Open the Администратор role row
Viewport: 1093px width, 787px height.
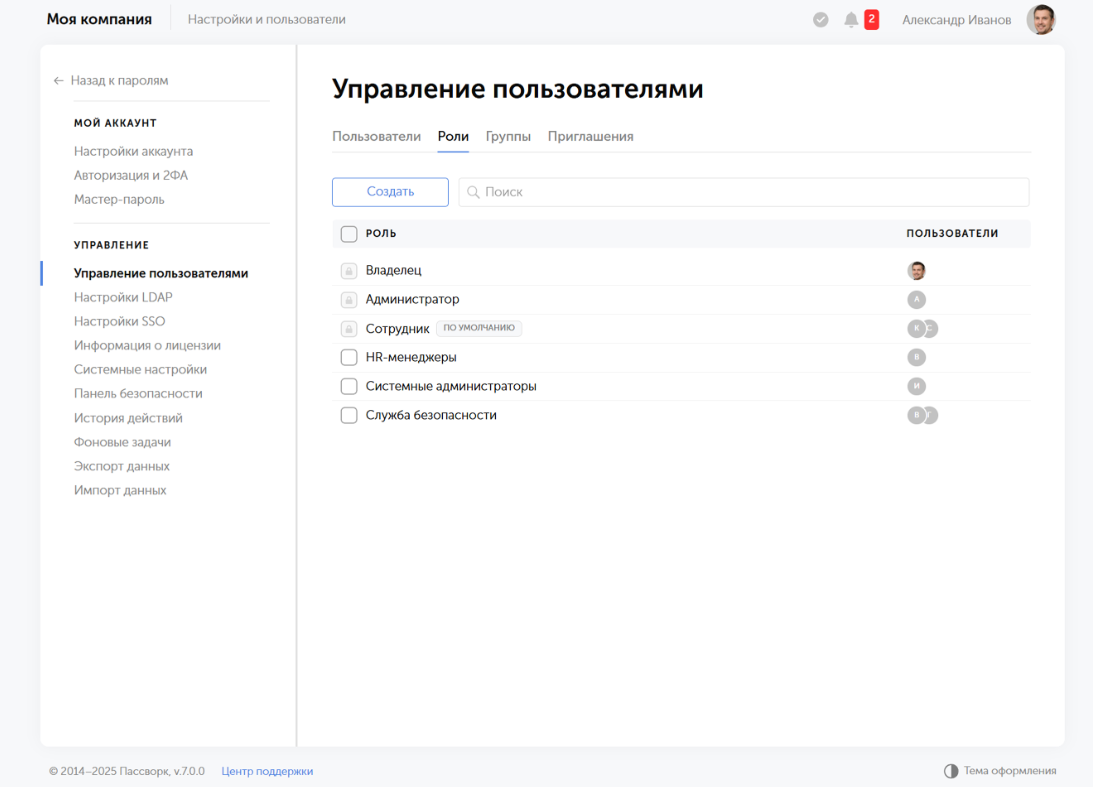[681, 300]
